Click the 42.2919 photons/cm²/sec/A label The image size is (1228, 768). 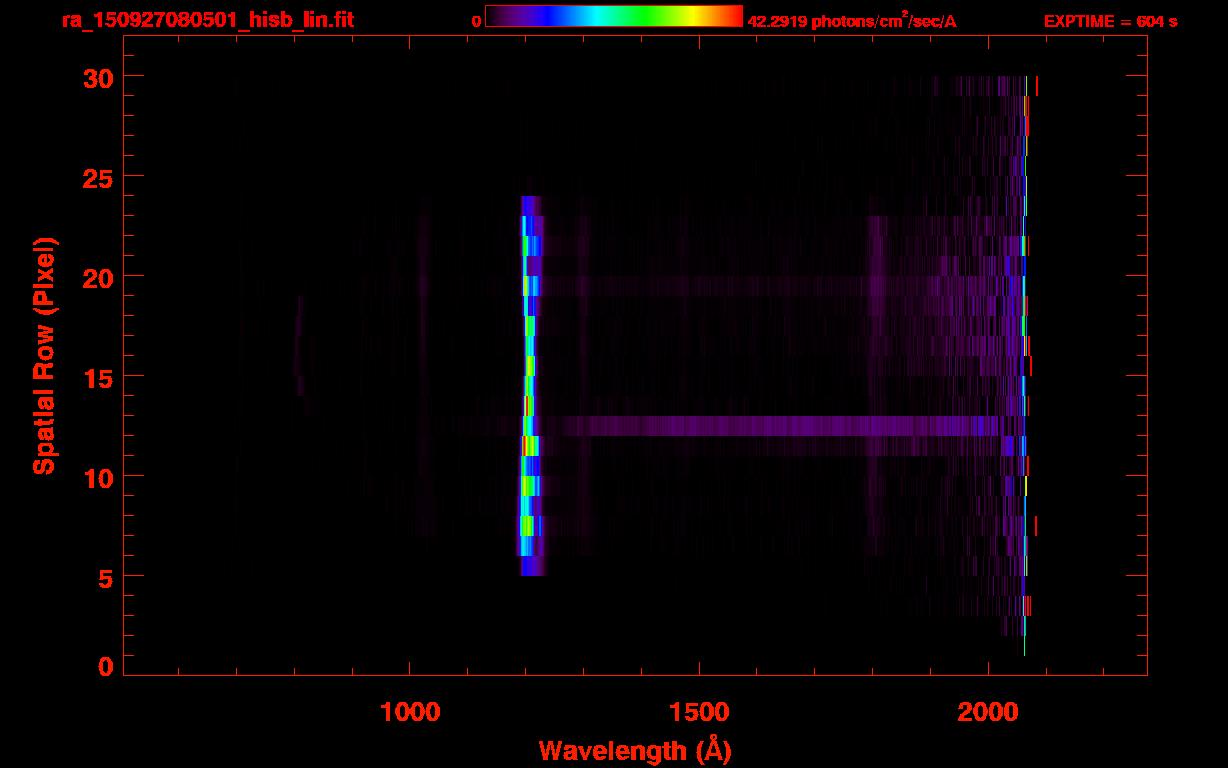(x=852, y=21)
